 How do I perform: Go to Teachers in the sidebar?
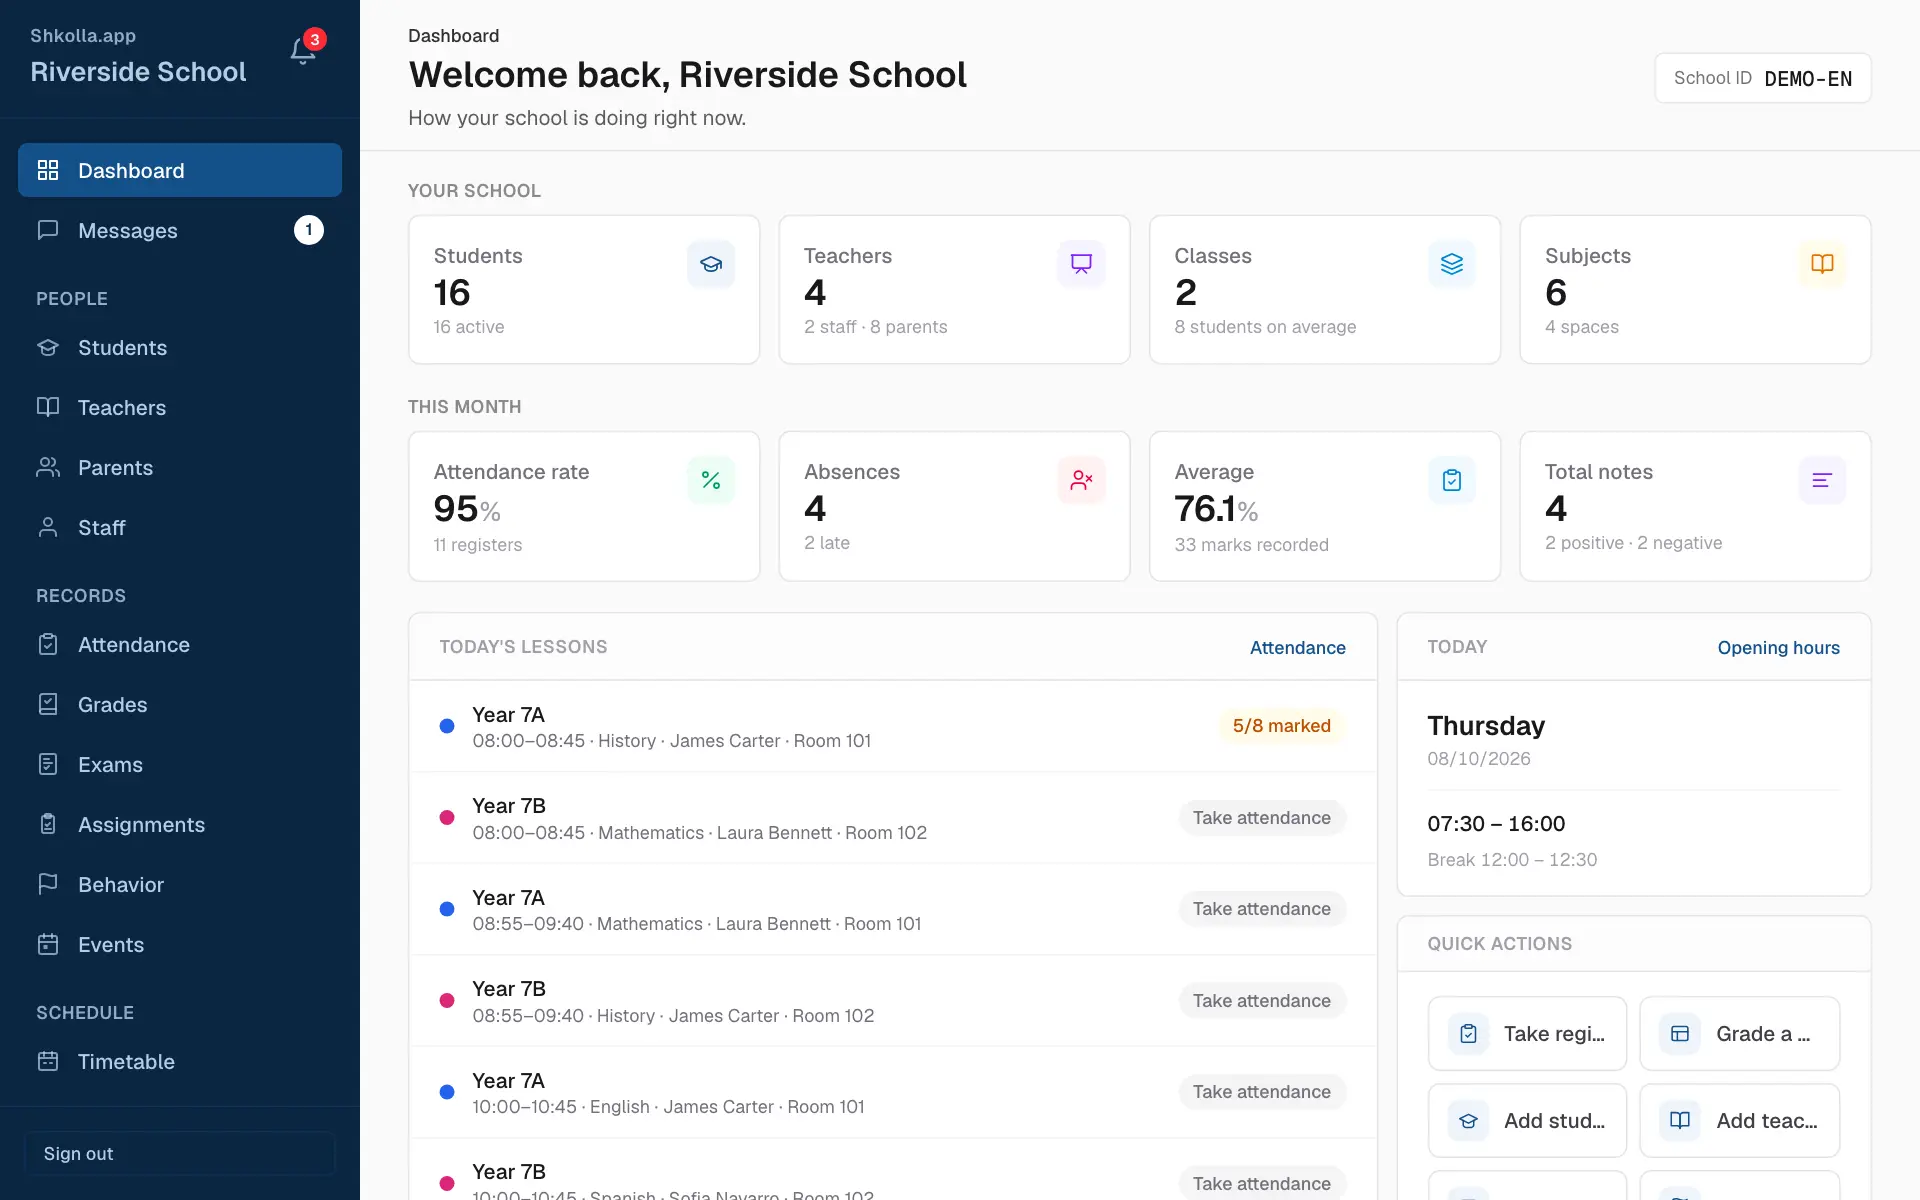180,407
